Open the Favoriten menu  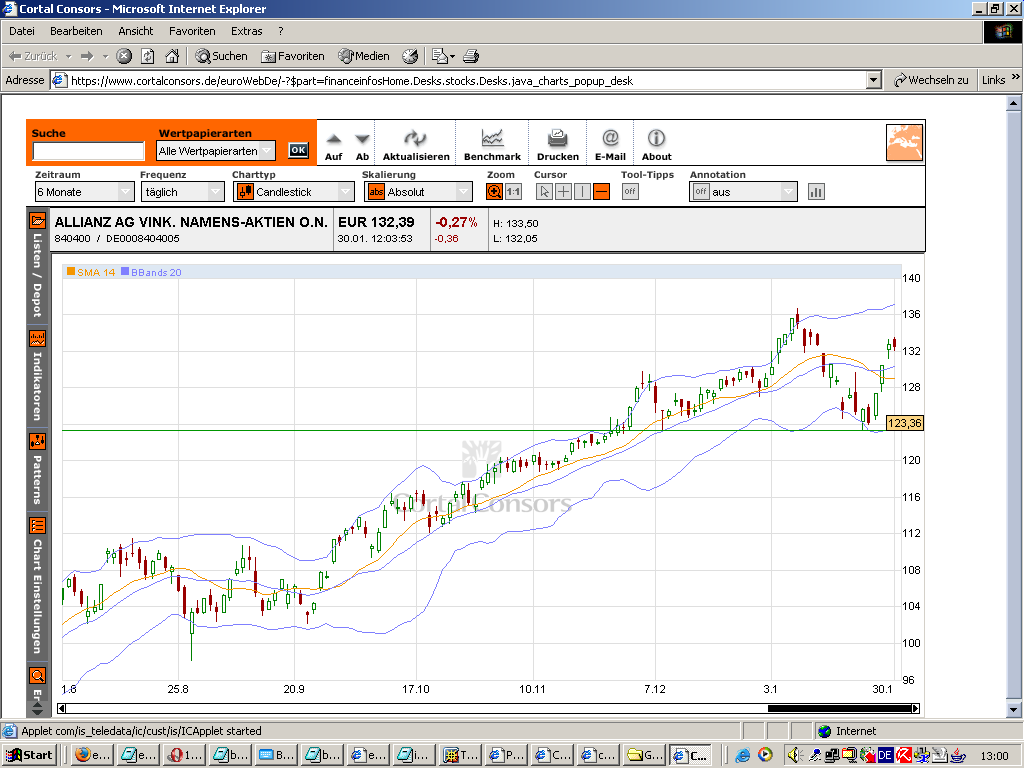191,31
